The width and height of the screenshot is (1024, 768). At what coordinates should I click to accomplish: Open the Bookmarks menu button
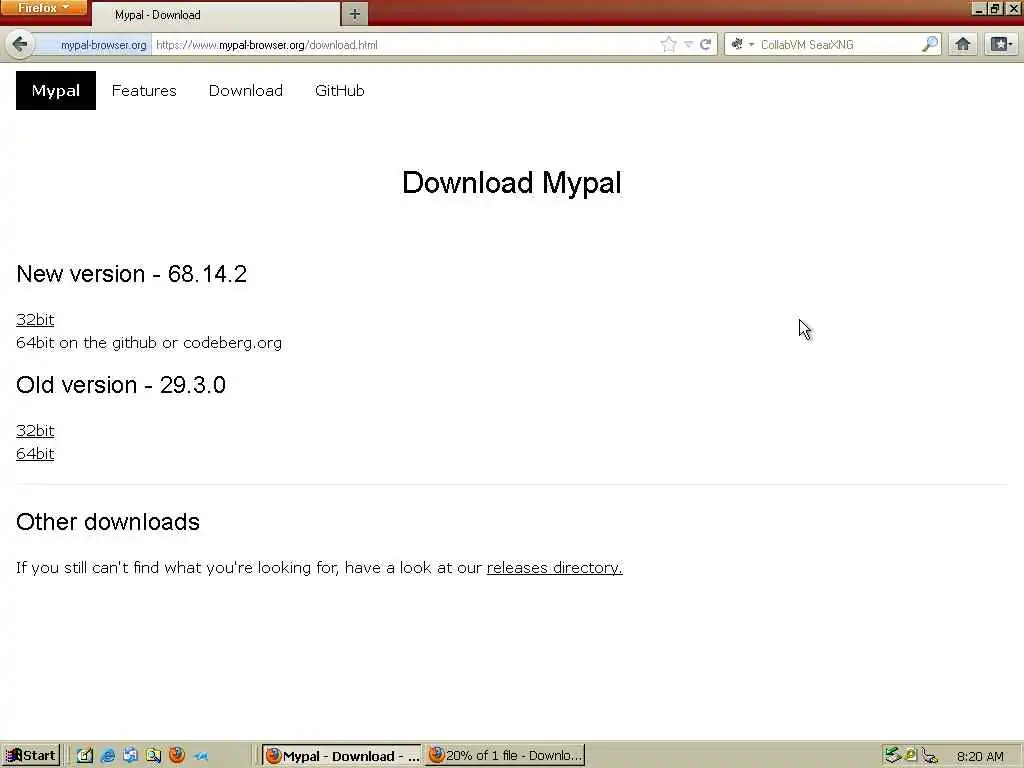point(1000,44)
